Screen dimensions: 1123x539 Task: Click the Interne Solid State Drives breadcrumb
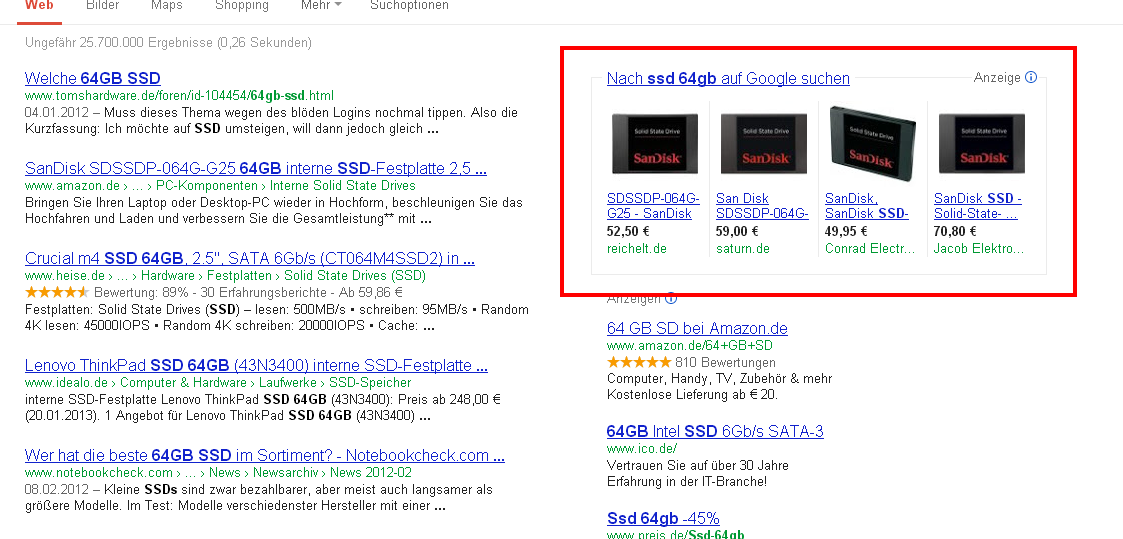[342, 185]
